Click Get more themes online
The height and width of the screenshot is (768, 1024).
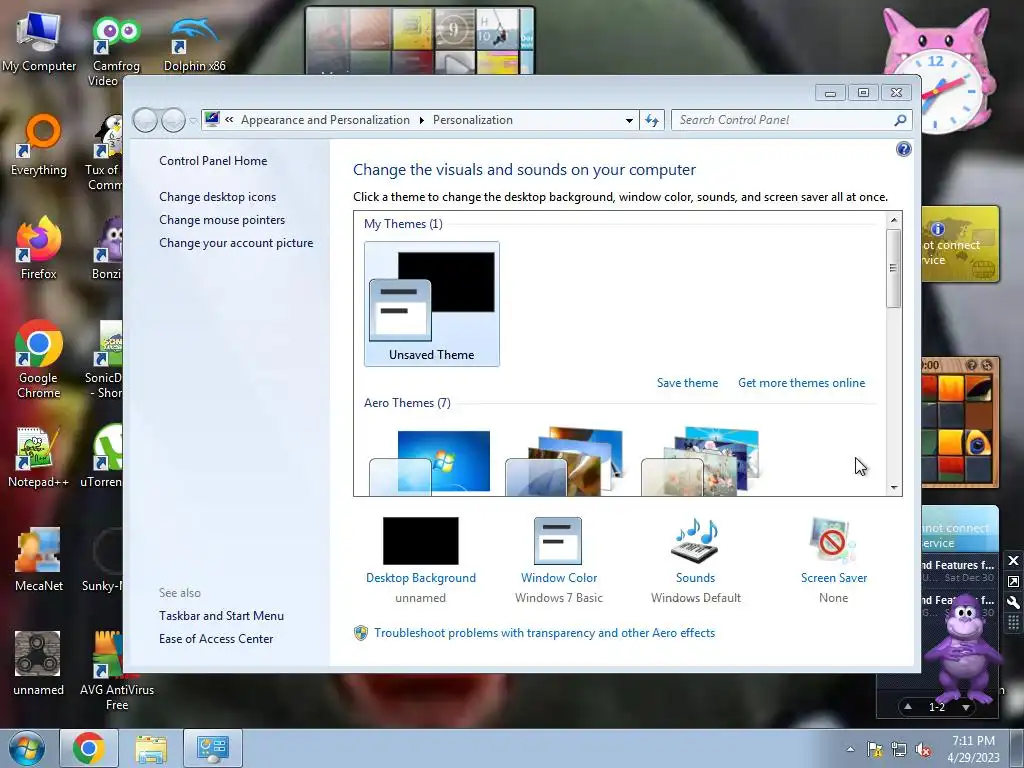point(801,383)
